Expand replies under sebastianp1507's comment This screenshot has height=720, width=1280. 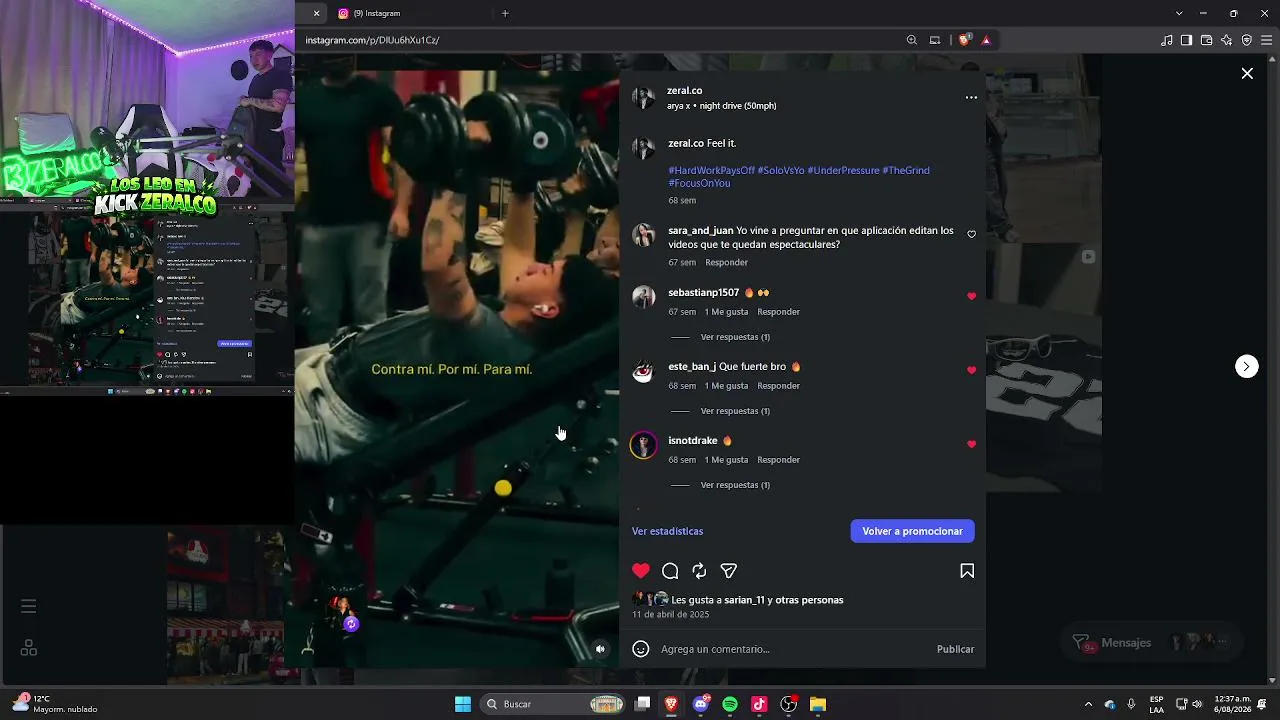[x=735, y=337]
